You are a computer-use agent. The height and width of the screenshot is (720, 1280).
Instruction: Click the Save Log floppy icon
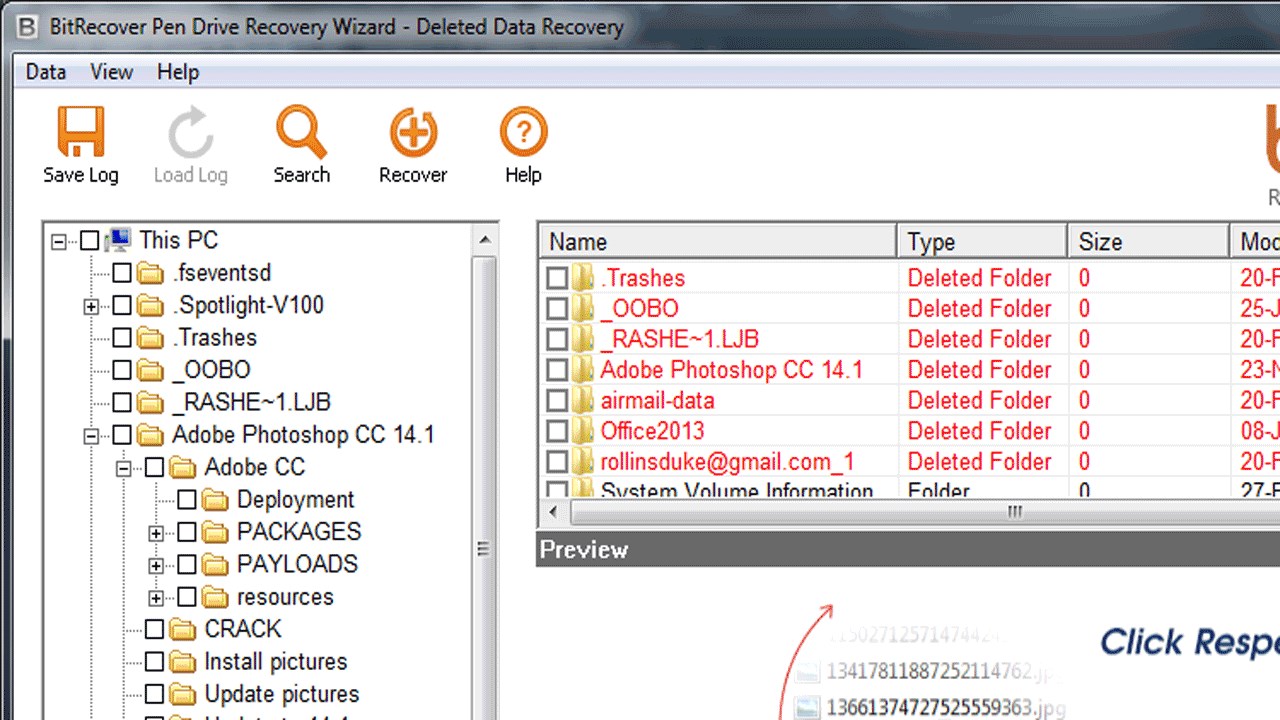[x=80, y=131]
